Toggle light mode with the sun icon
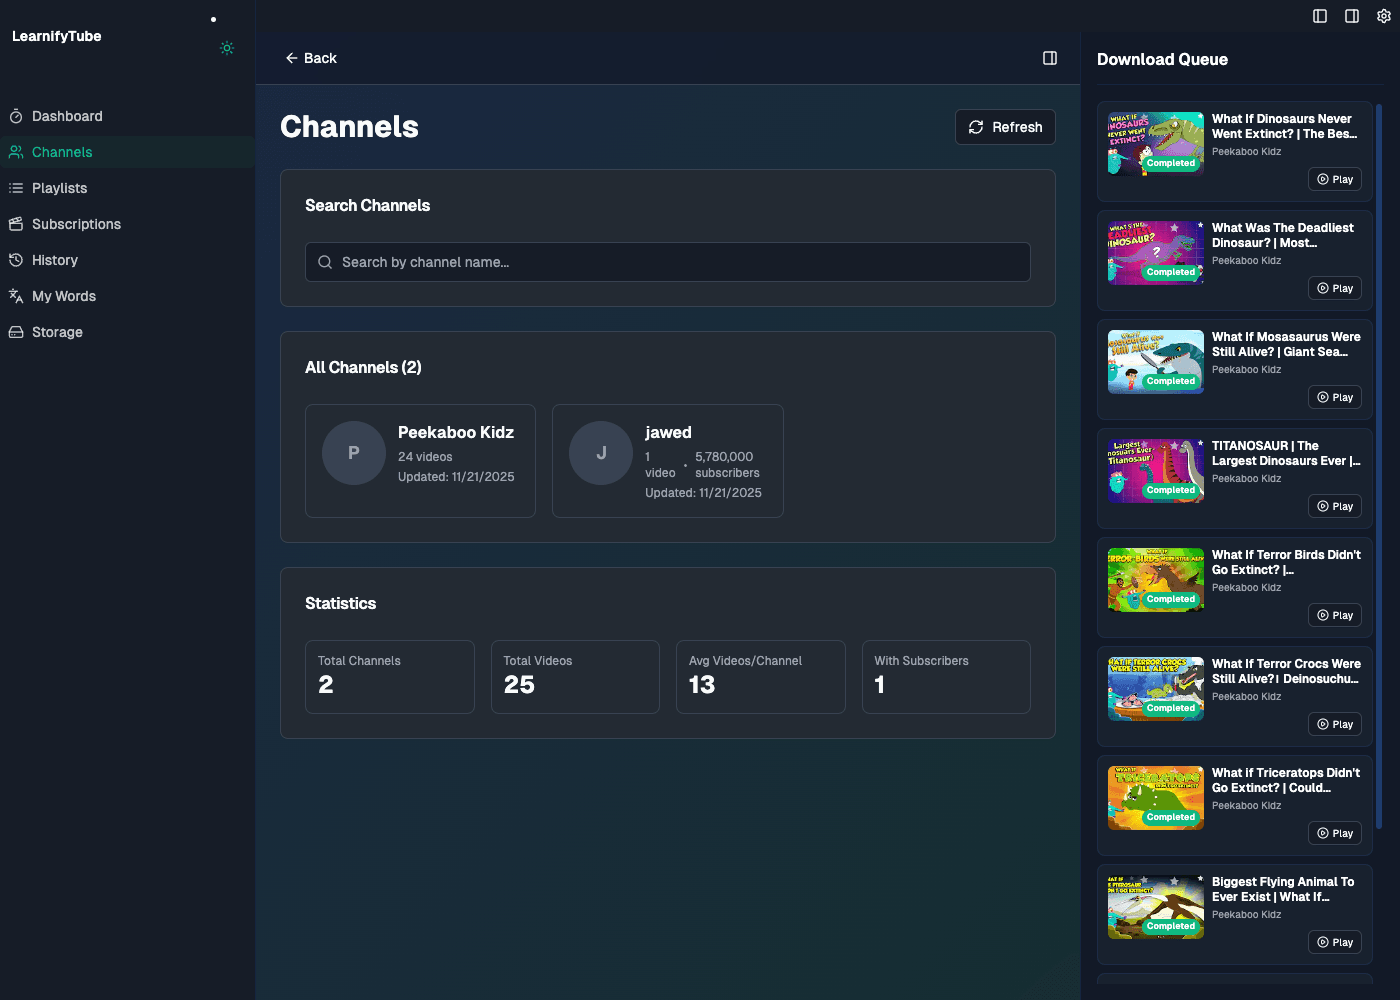Image resolution: width=1400 pixels, height=1000 pixels. coord(226,48)
